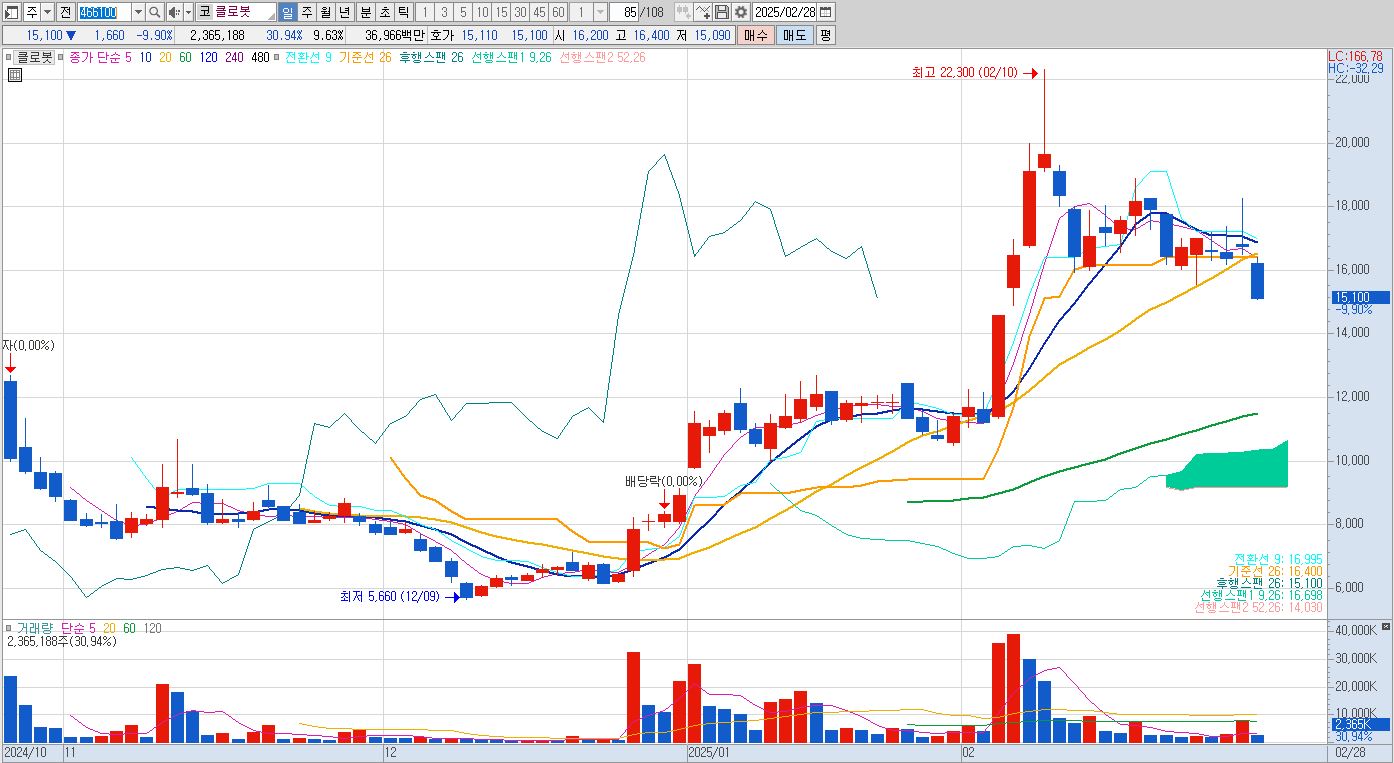Click the save disk icon
The image size is (1394, 763).
[x=722, y=12]
